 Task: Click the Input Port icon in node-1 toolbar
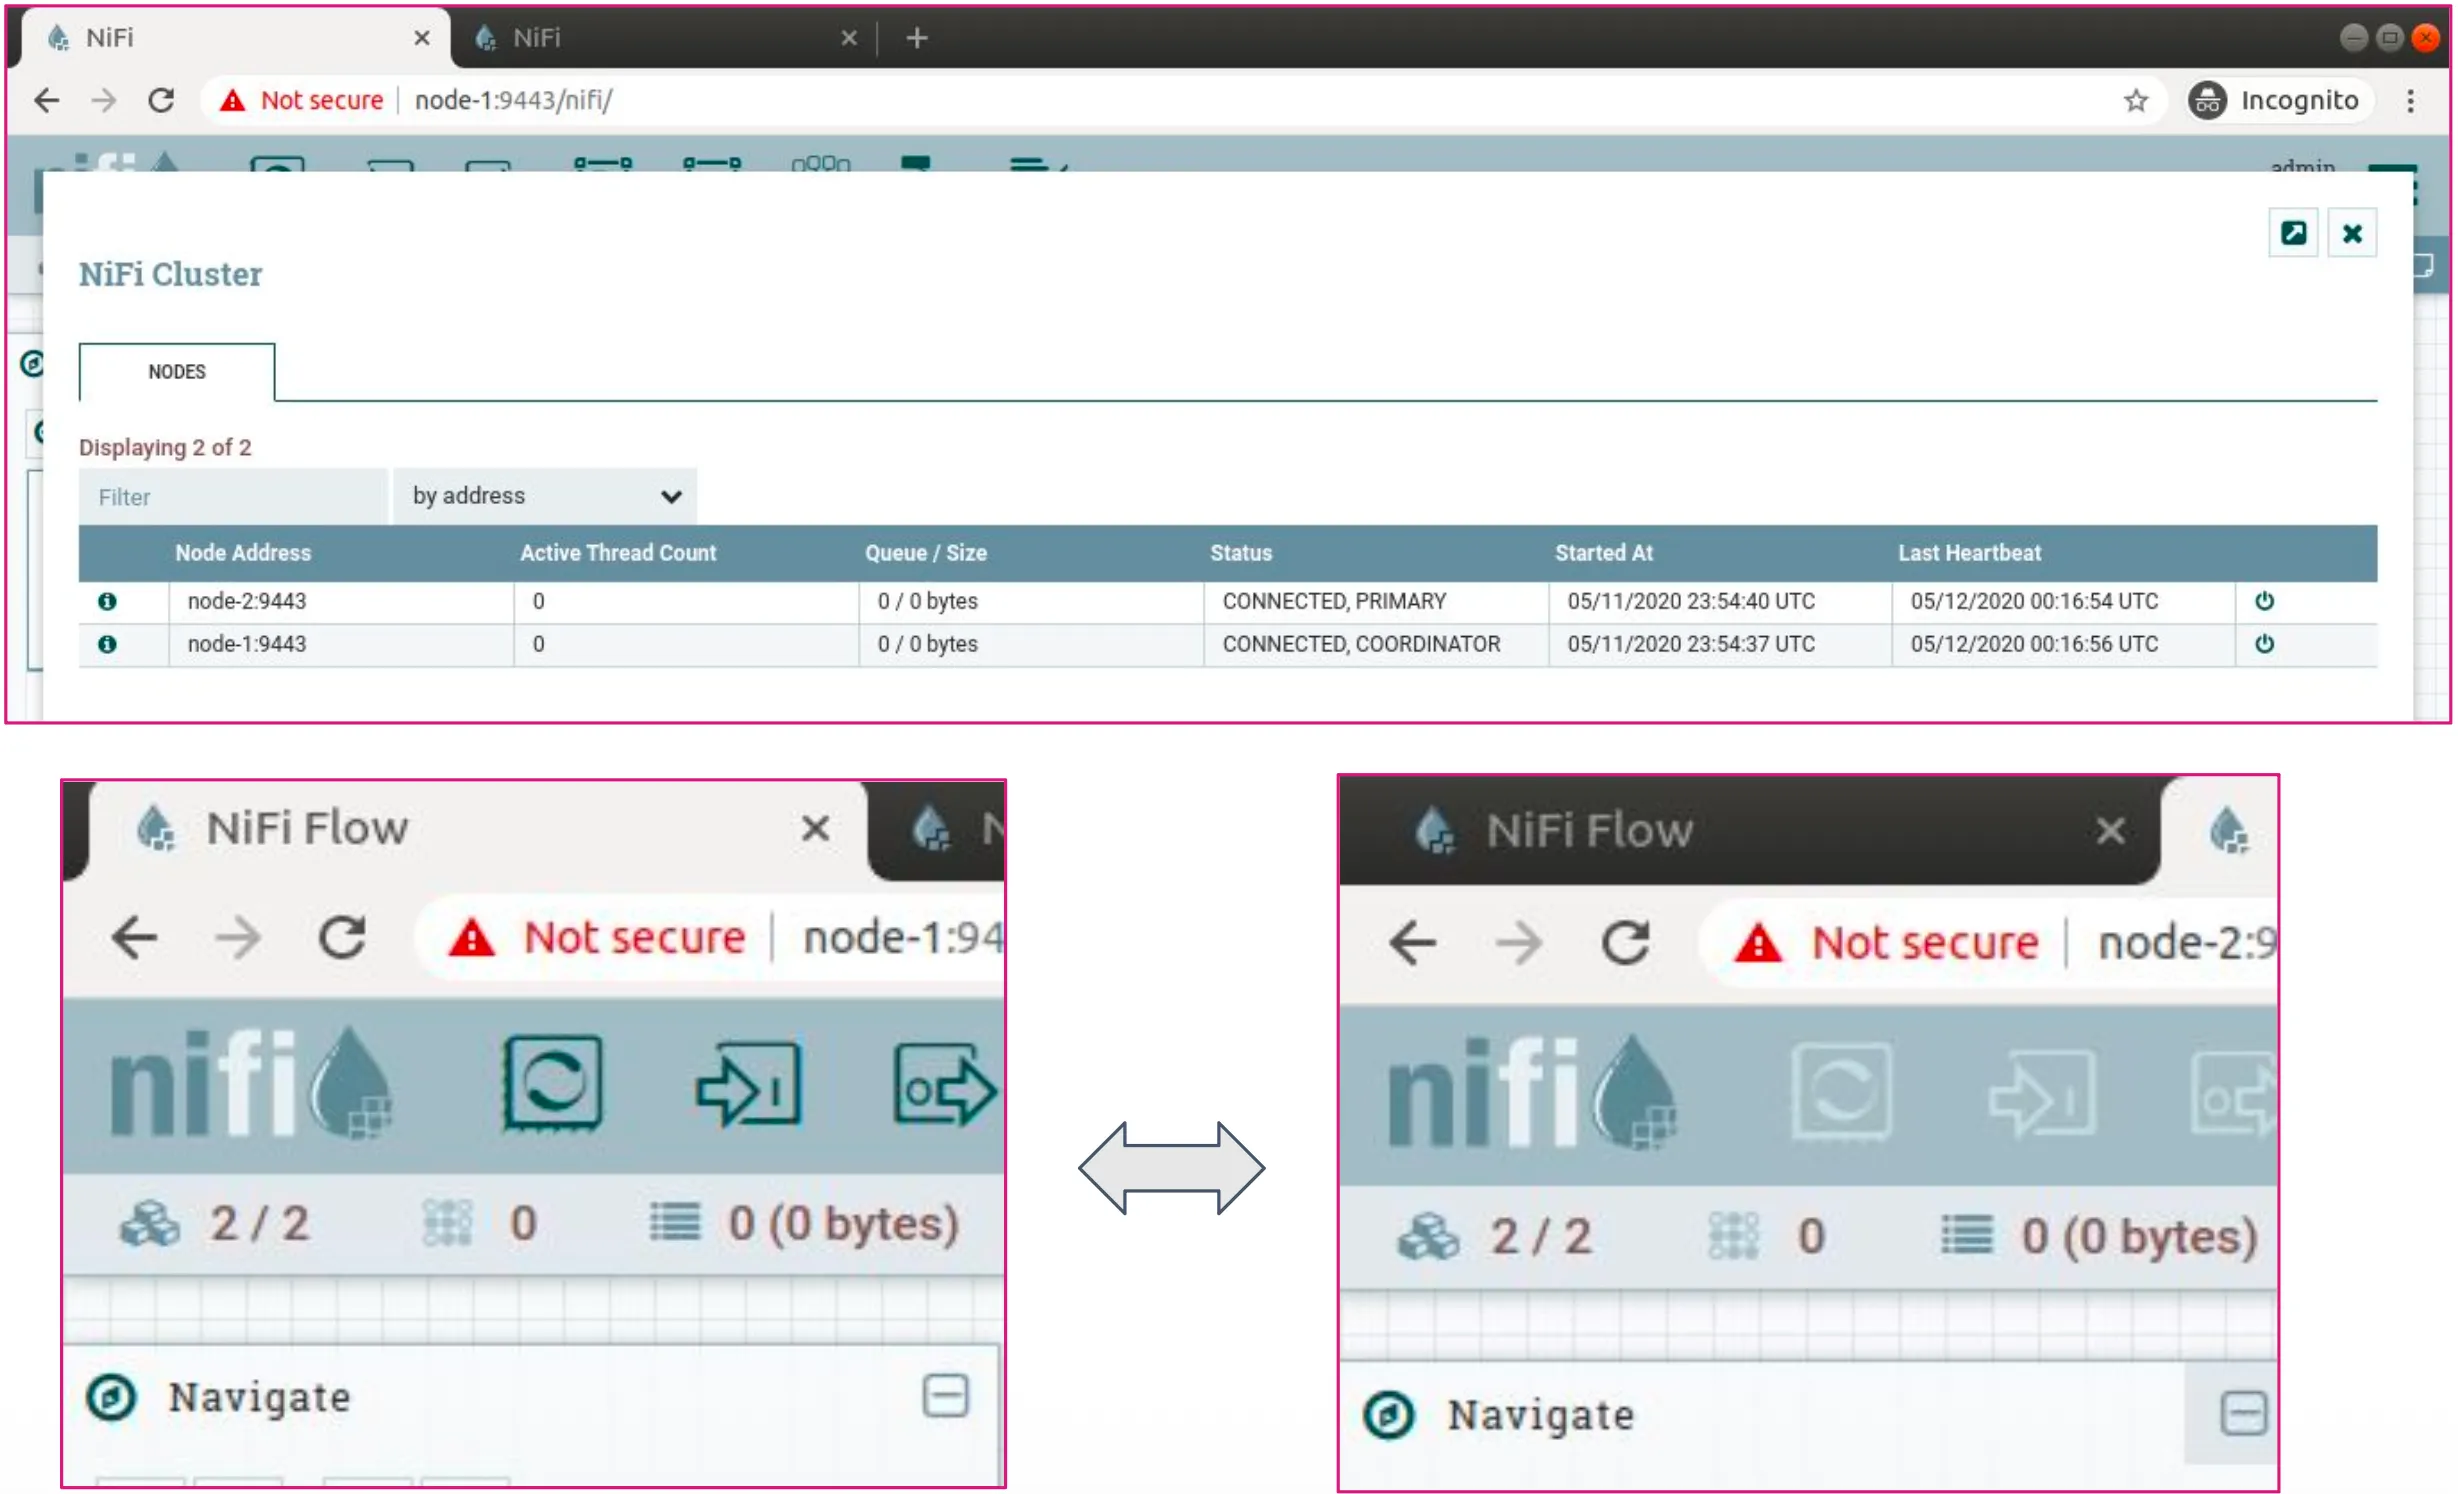749,1086
